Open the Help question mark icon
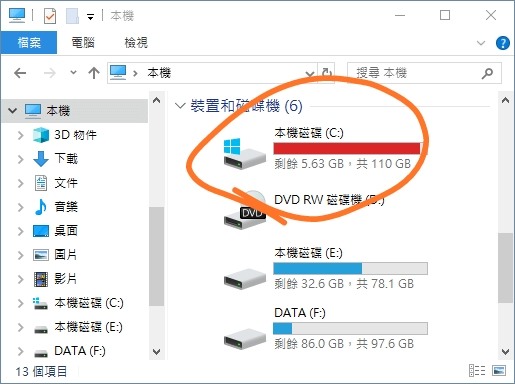 (502, 43)
